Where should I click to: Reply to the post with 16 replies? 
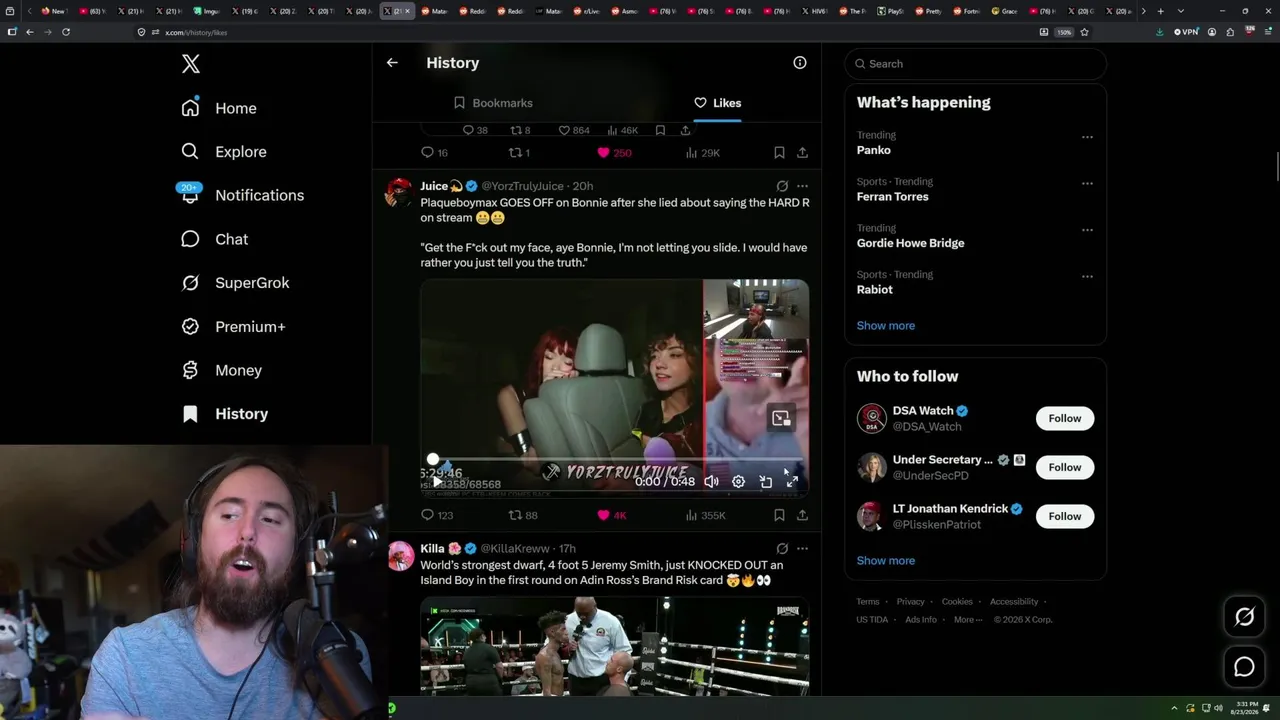pos(434,153)
